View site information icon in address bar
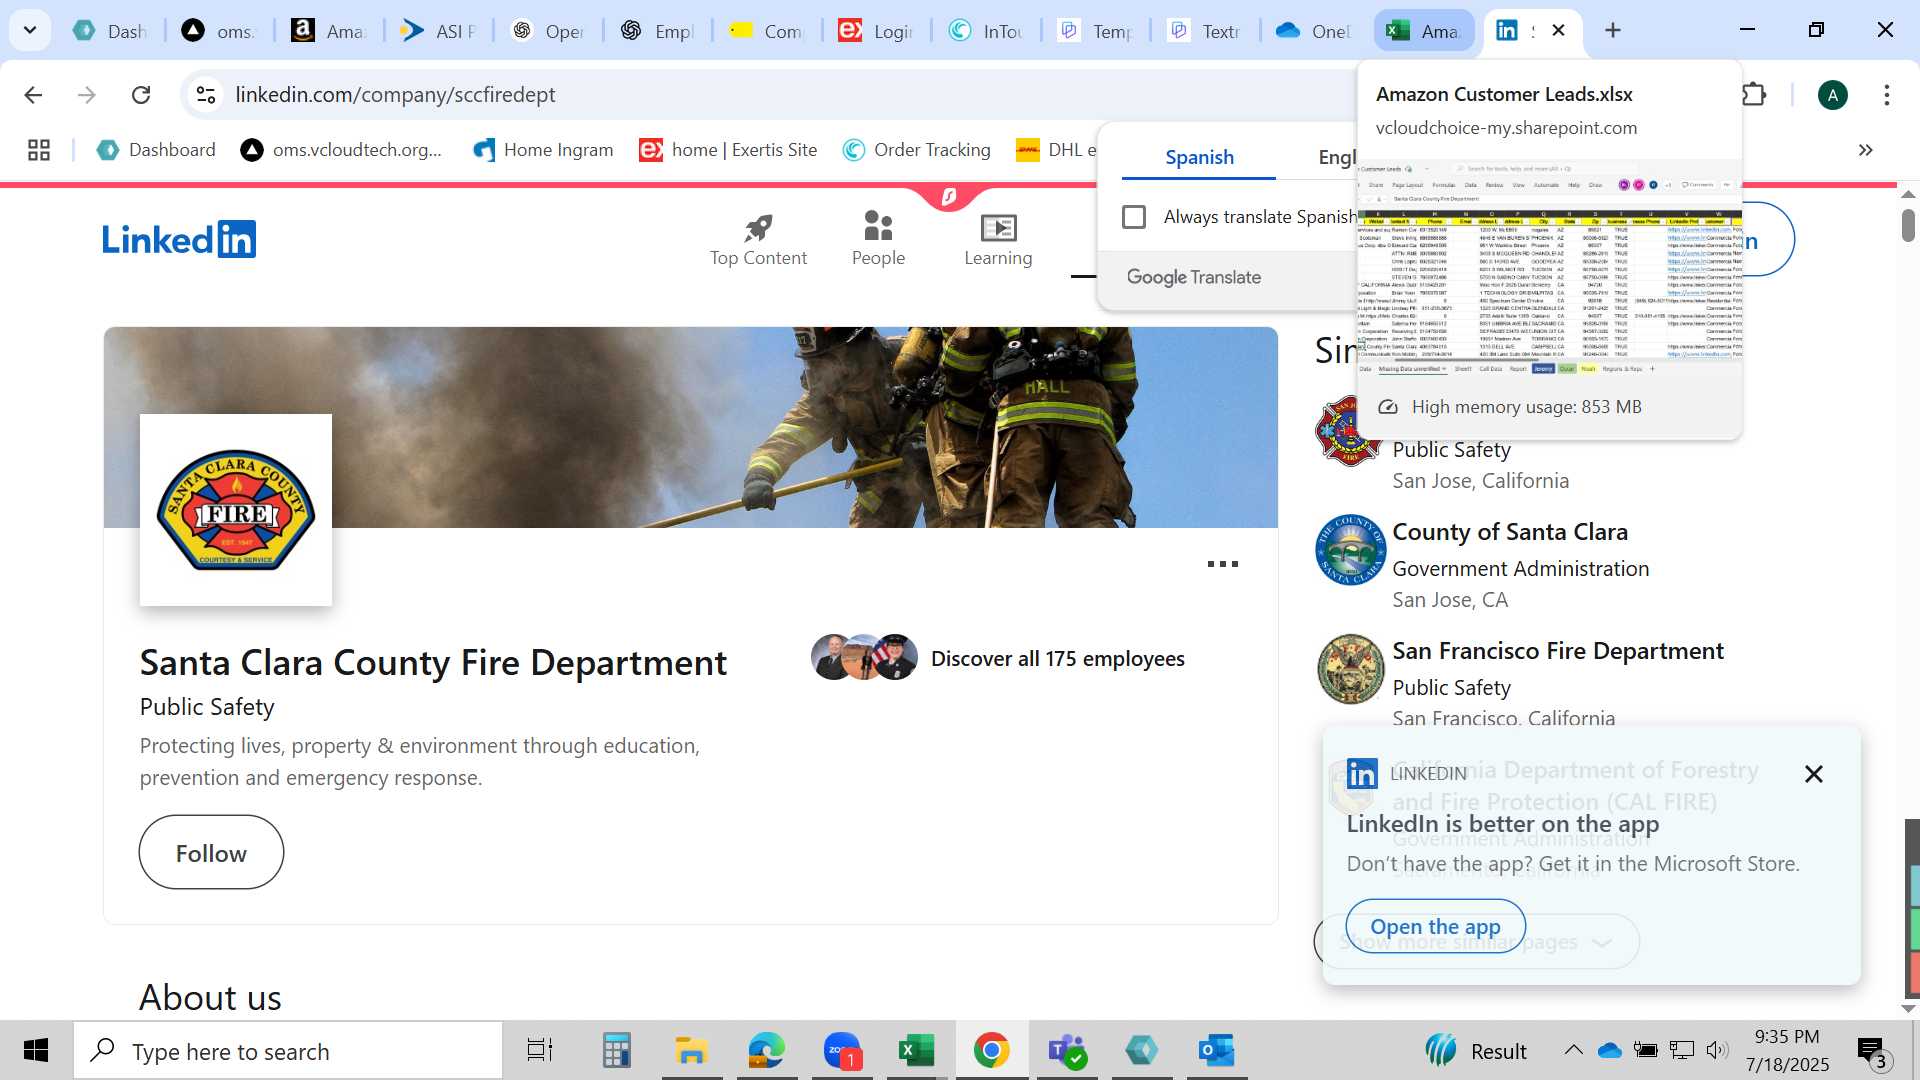Viewport: 1920px width, 1080px height. click(206, 95)
